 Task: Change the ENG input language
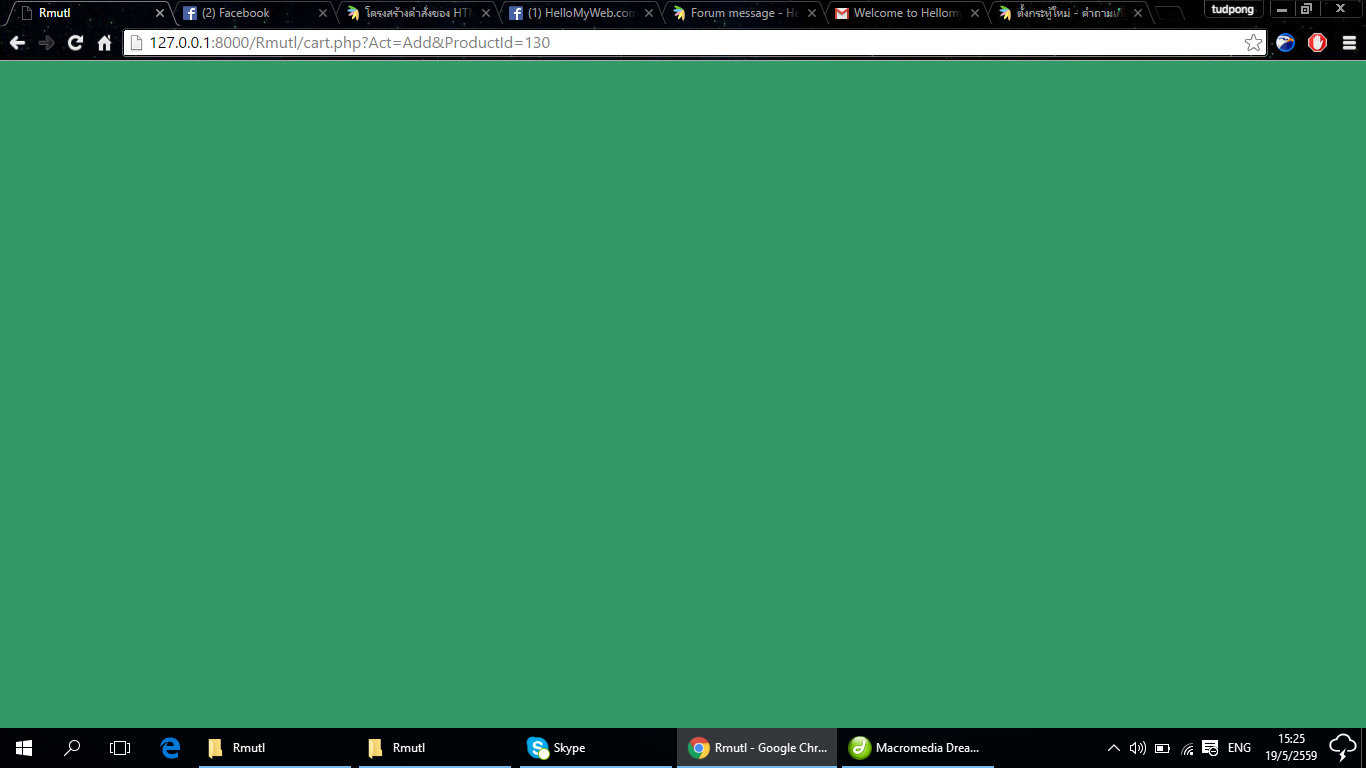point(1239,748)
